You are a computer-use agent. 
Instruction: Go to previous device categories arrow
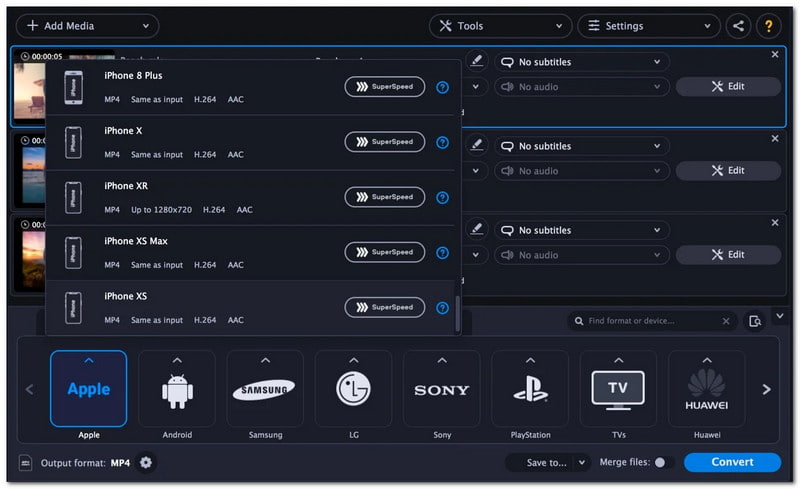(x=30, y=389)
